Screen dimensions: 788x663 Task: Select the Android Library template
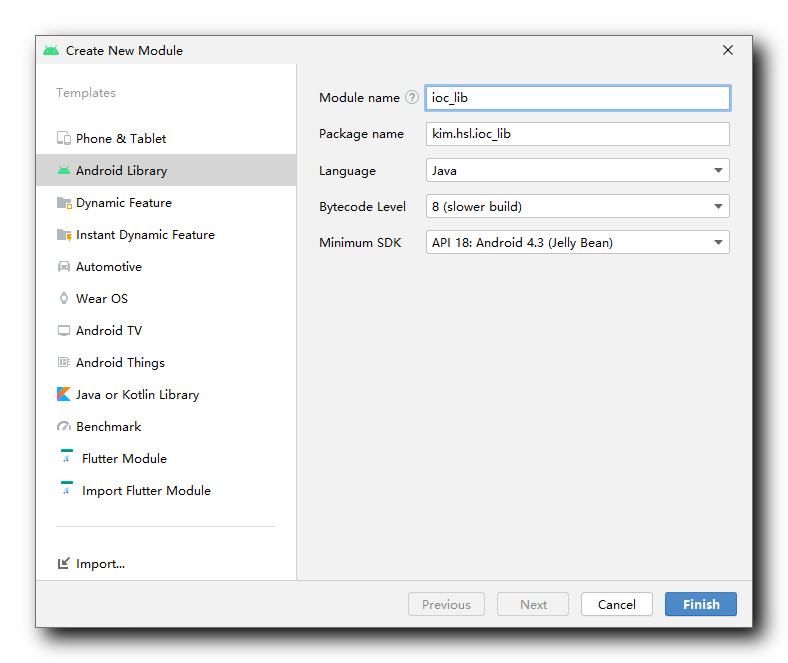pyautogui.click(x=166, y=170)
